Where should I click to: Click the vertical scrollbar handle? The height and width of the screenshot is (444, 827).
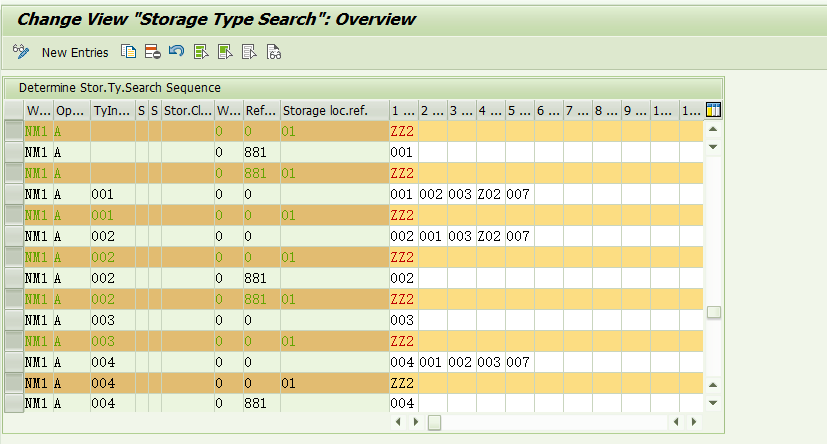(713, 312)
